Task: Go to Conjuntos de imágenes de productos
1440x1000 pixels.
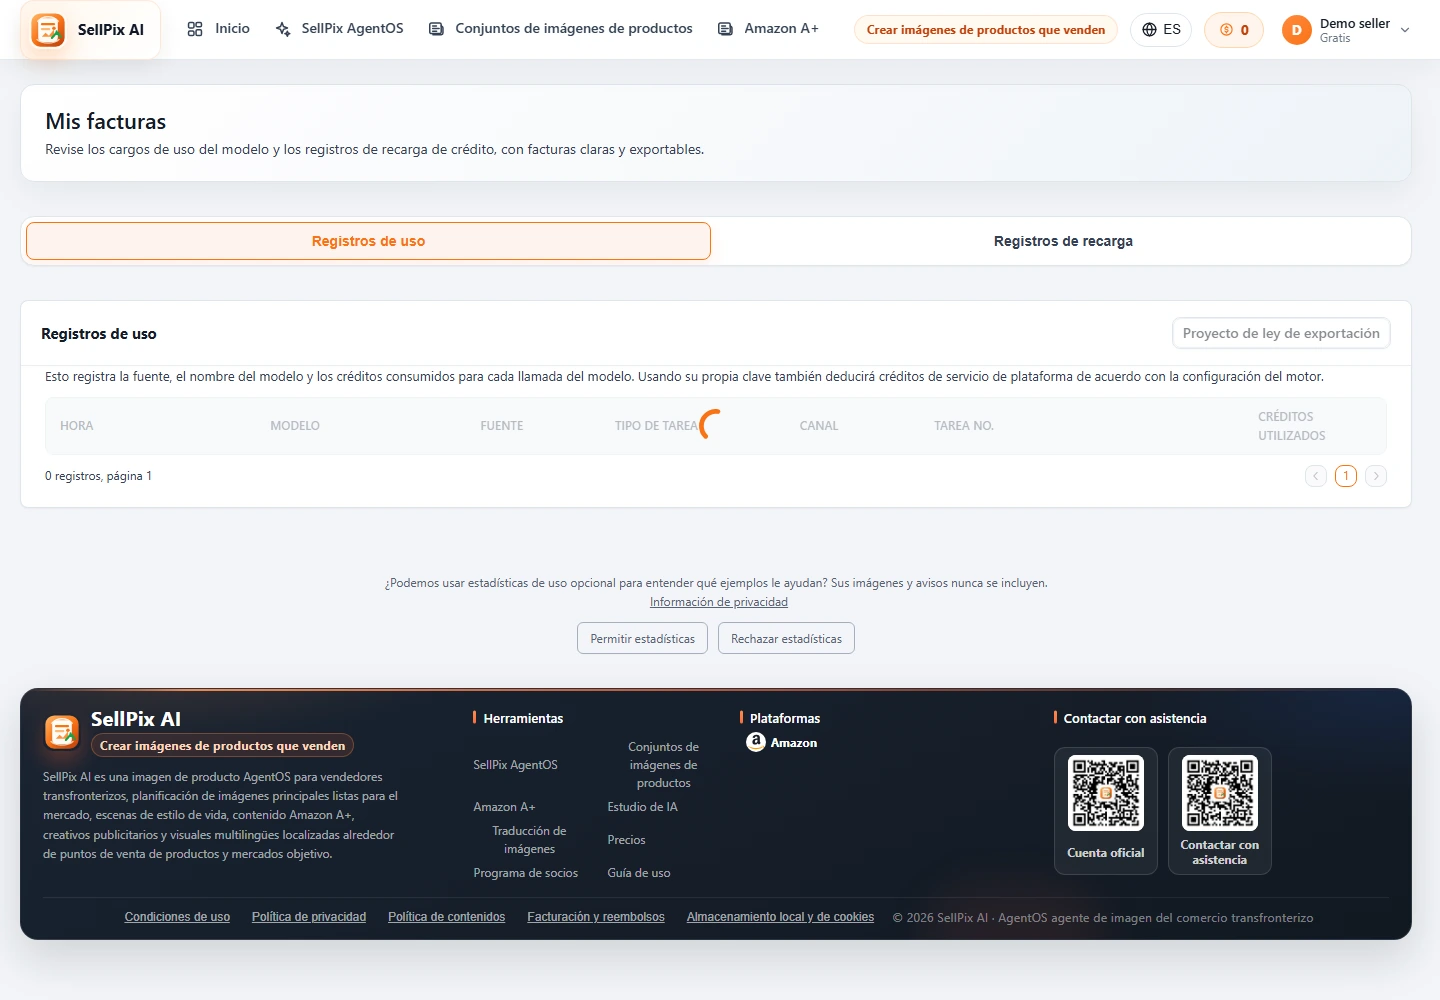Action: coord(560,29)
